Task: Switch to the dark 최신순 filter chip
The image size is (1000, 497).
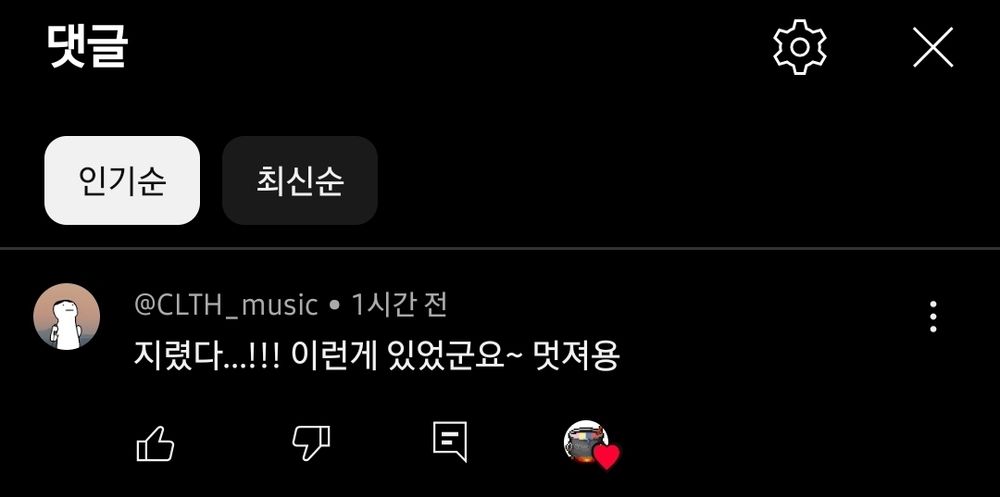Action: 300,181
